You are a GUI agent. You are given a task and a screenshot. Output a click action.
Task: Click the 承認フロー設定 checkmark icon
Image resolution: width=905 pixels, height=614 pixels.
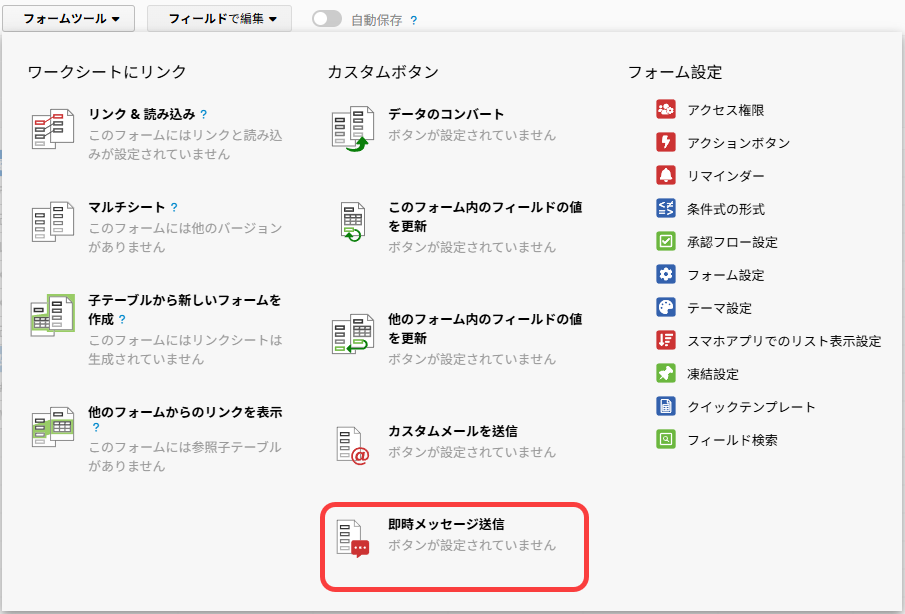pos(665,241)
